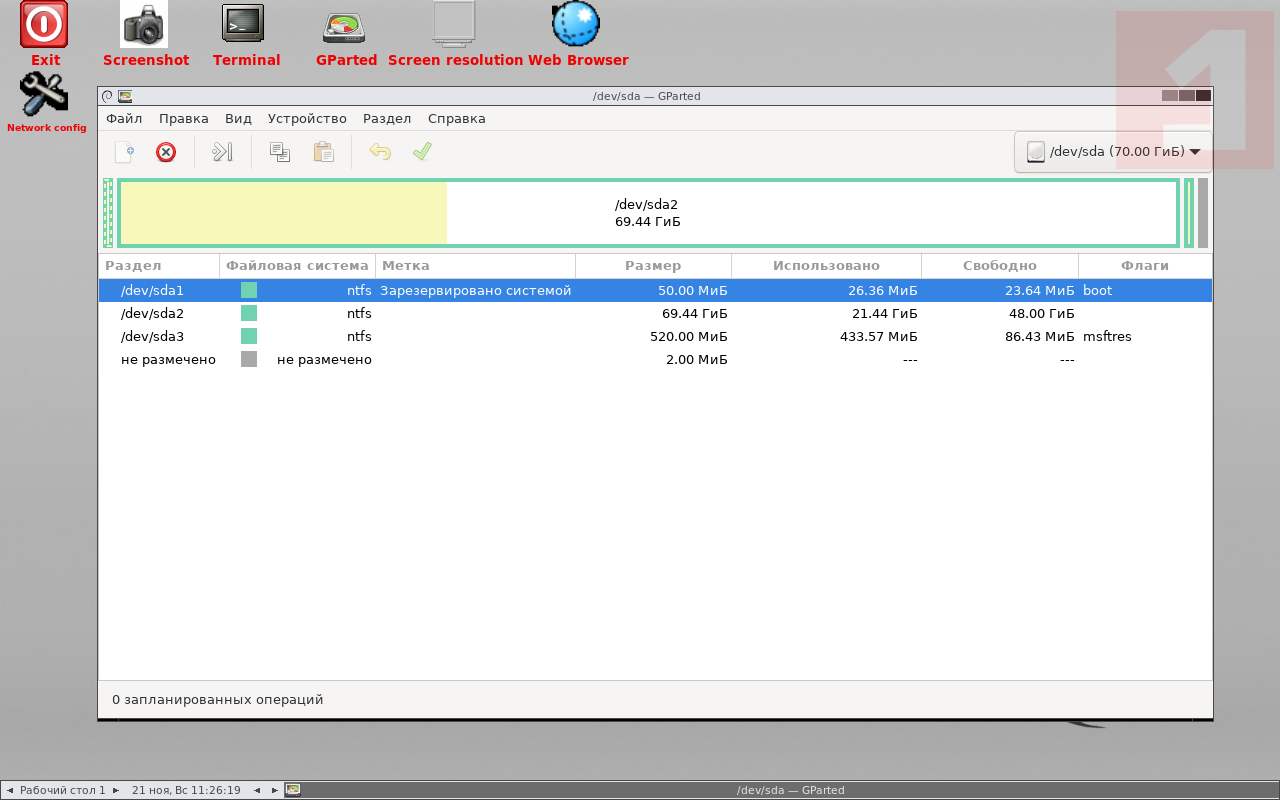Click the red Delete partition toolbar icon

click(x=166, y=152)
